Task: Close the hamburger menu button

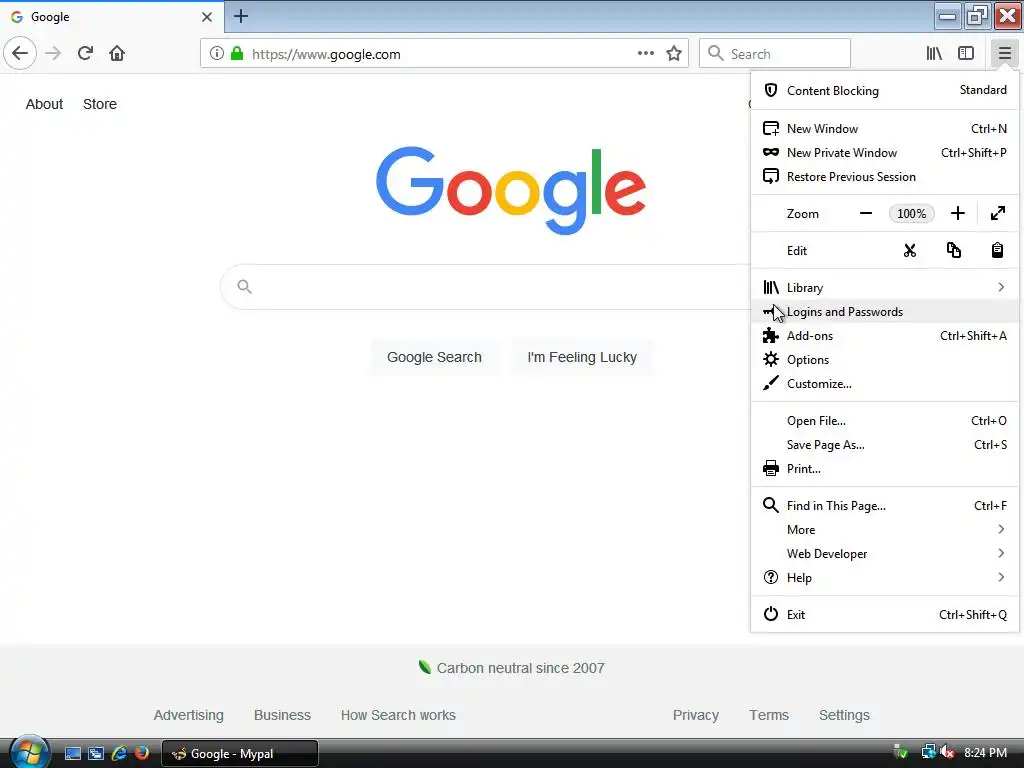Action: 1004,54
